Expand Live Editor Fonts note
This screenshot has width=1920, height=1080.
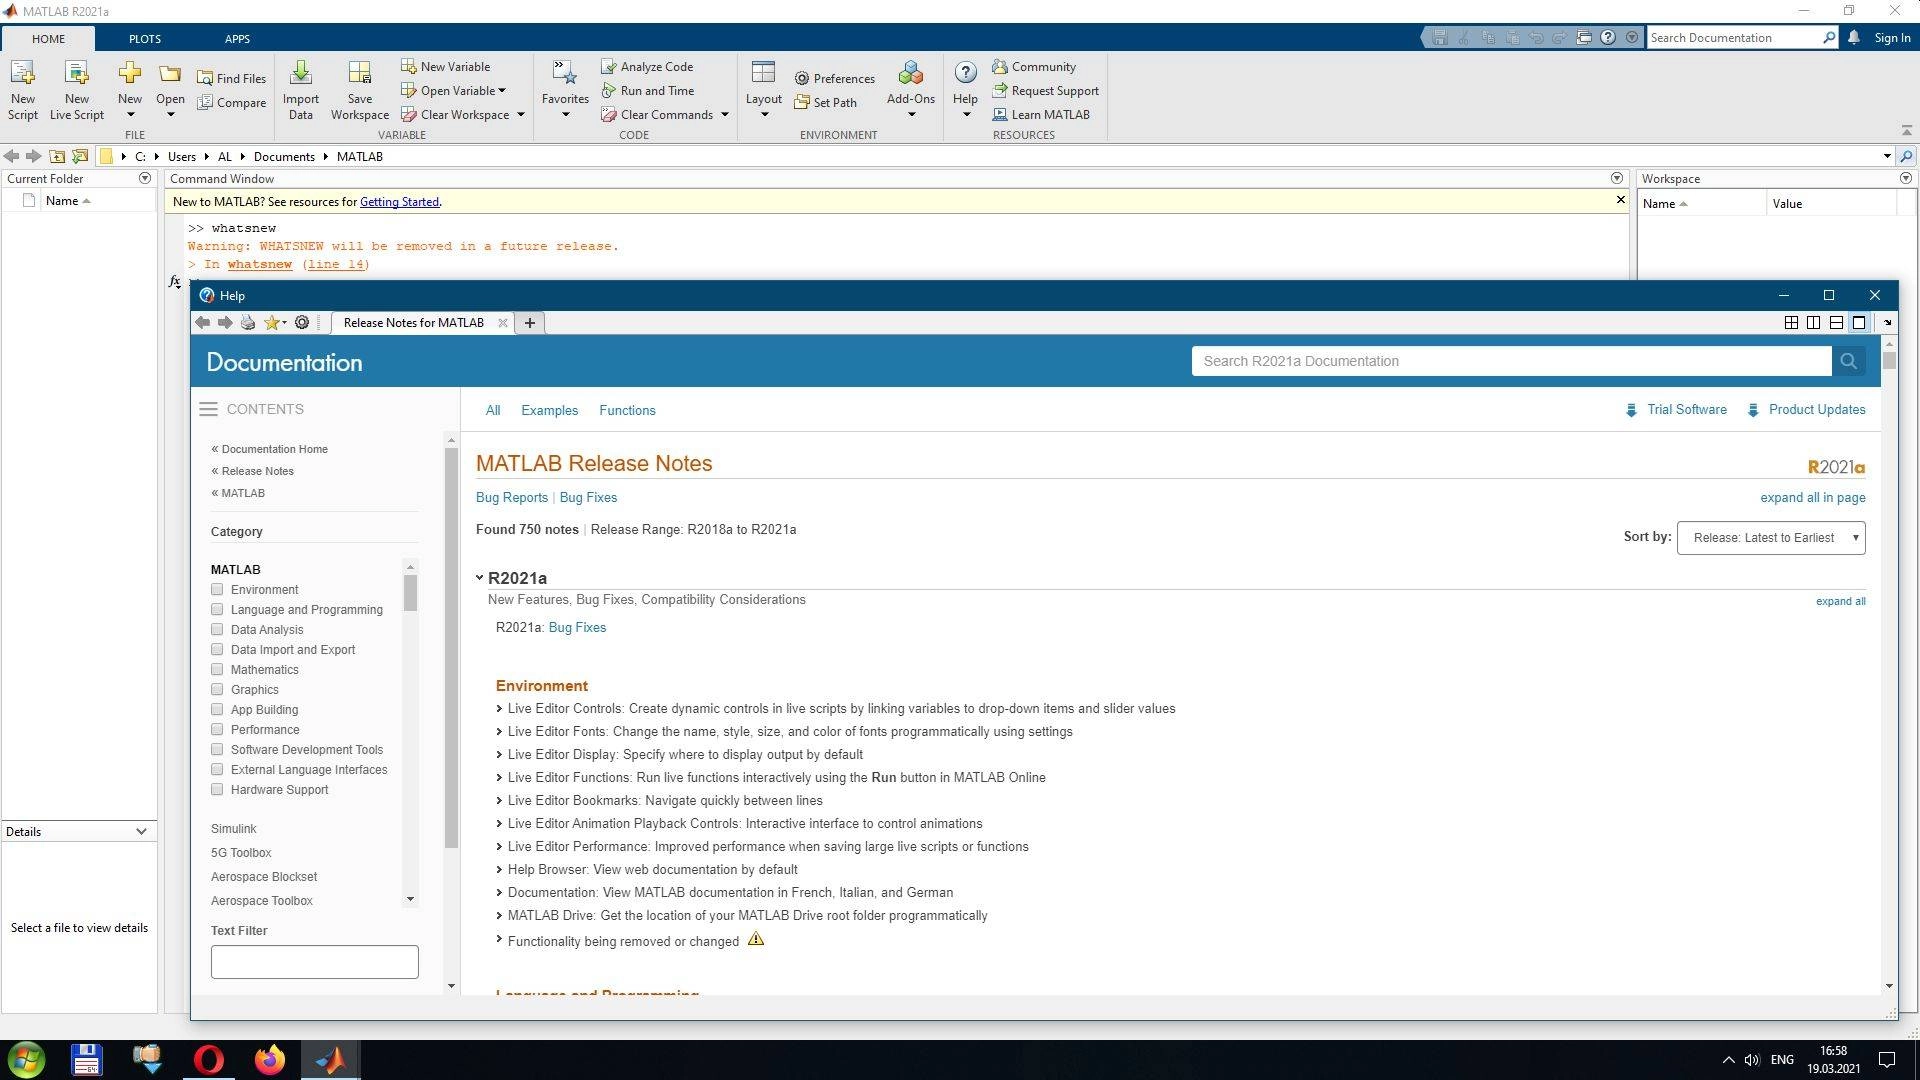point(499,731)
